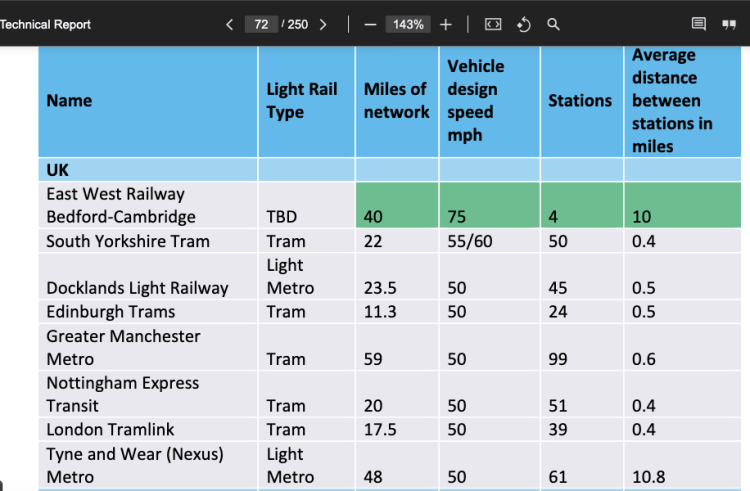Select the Docklands Light Railway cell
750x491 pixels.
click(137, 288)
